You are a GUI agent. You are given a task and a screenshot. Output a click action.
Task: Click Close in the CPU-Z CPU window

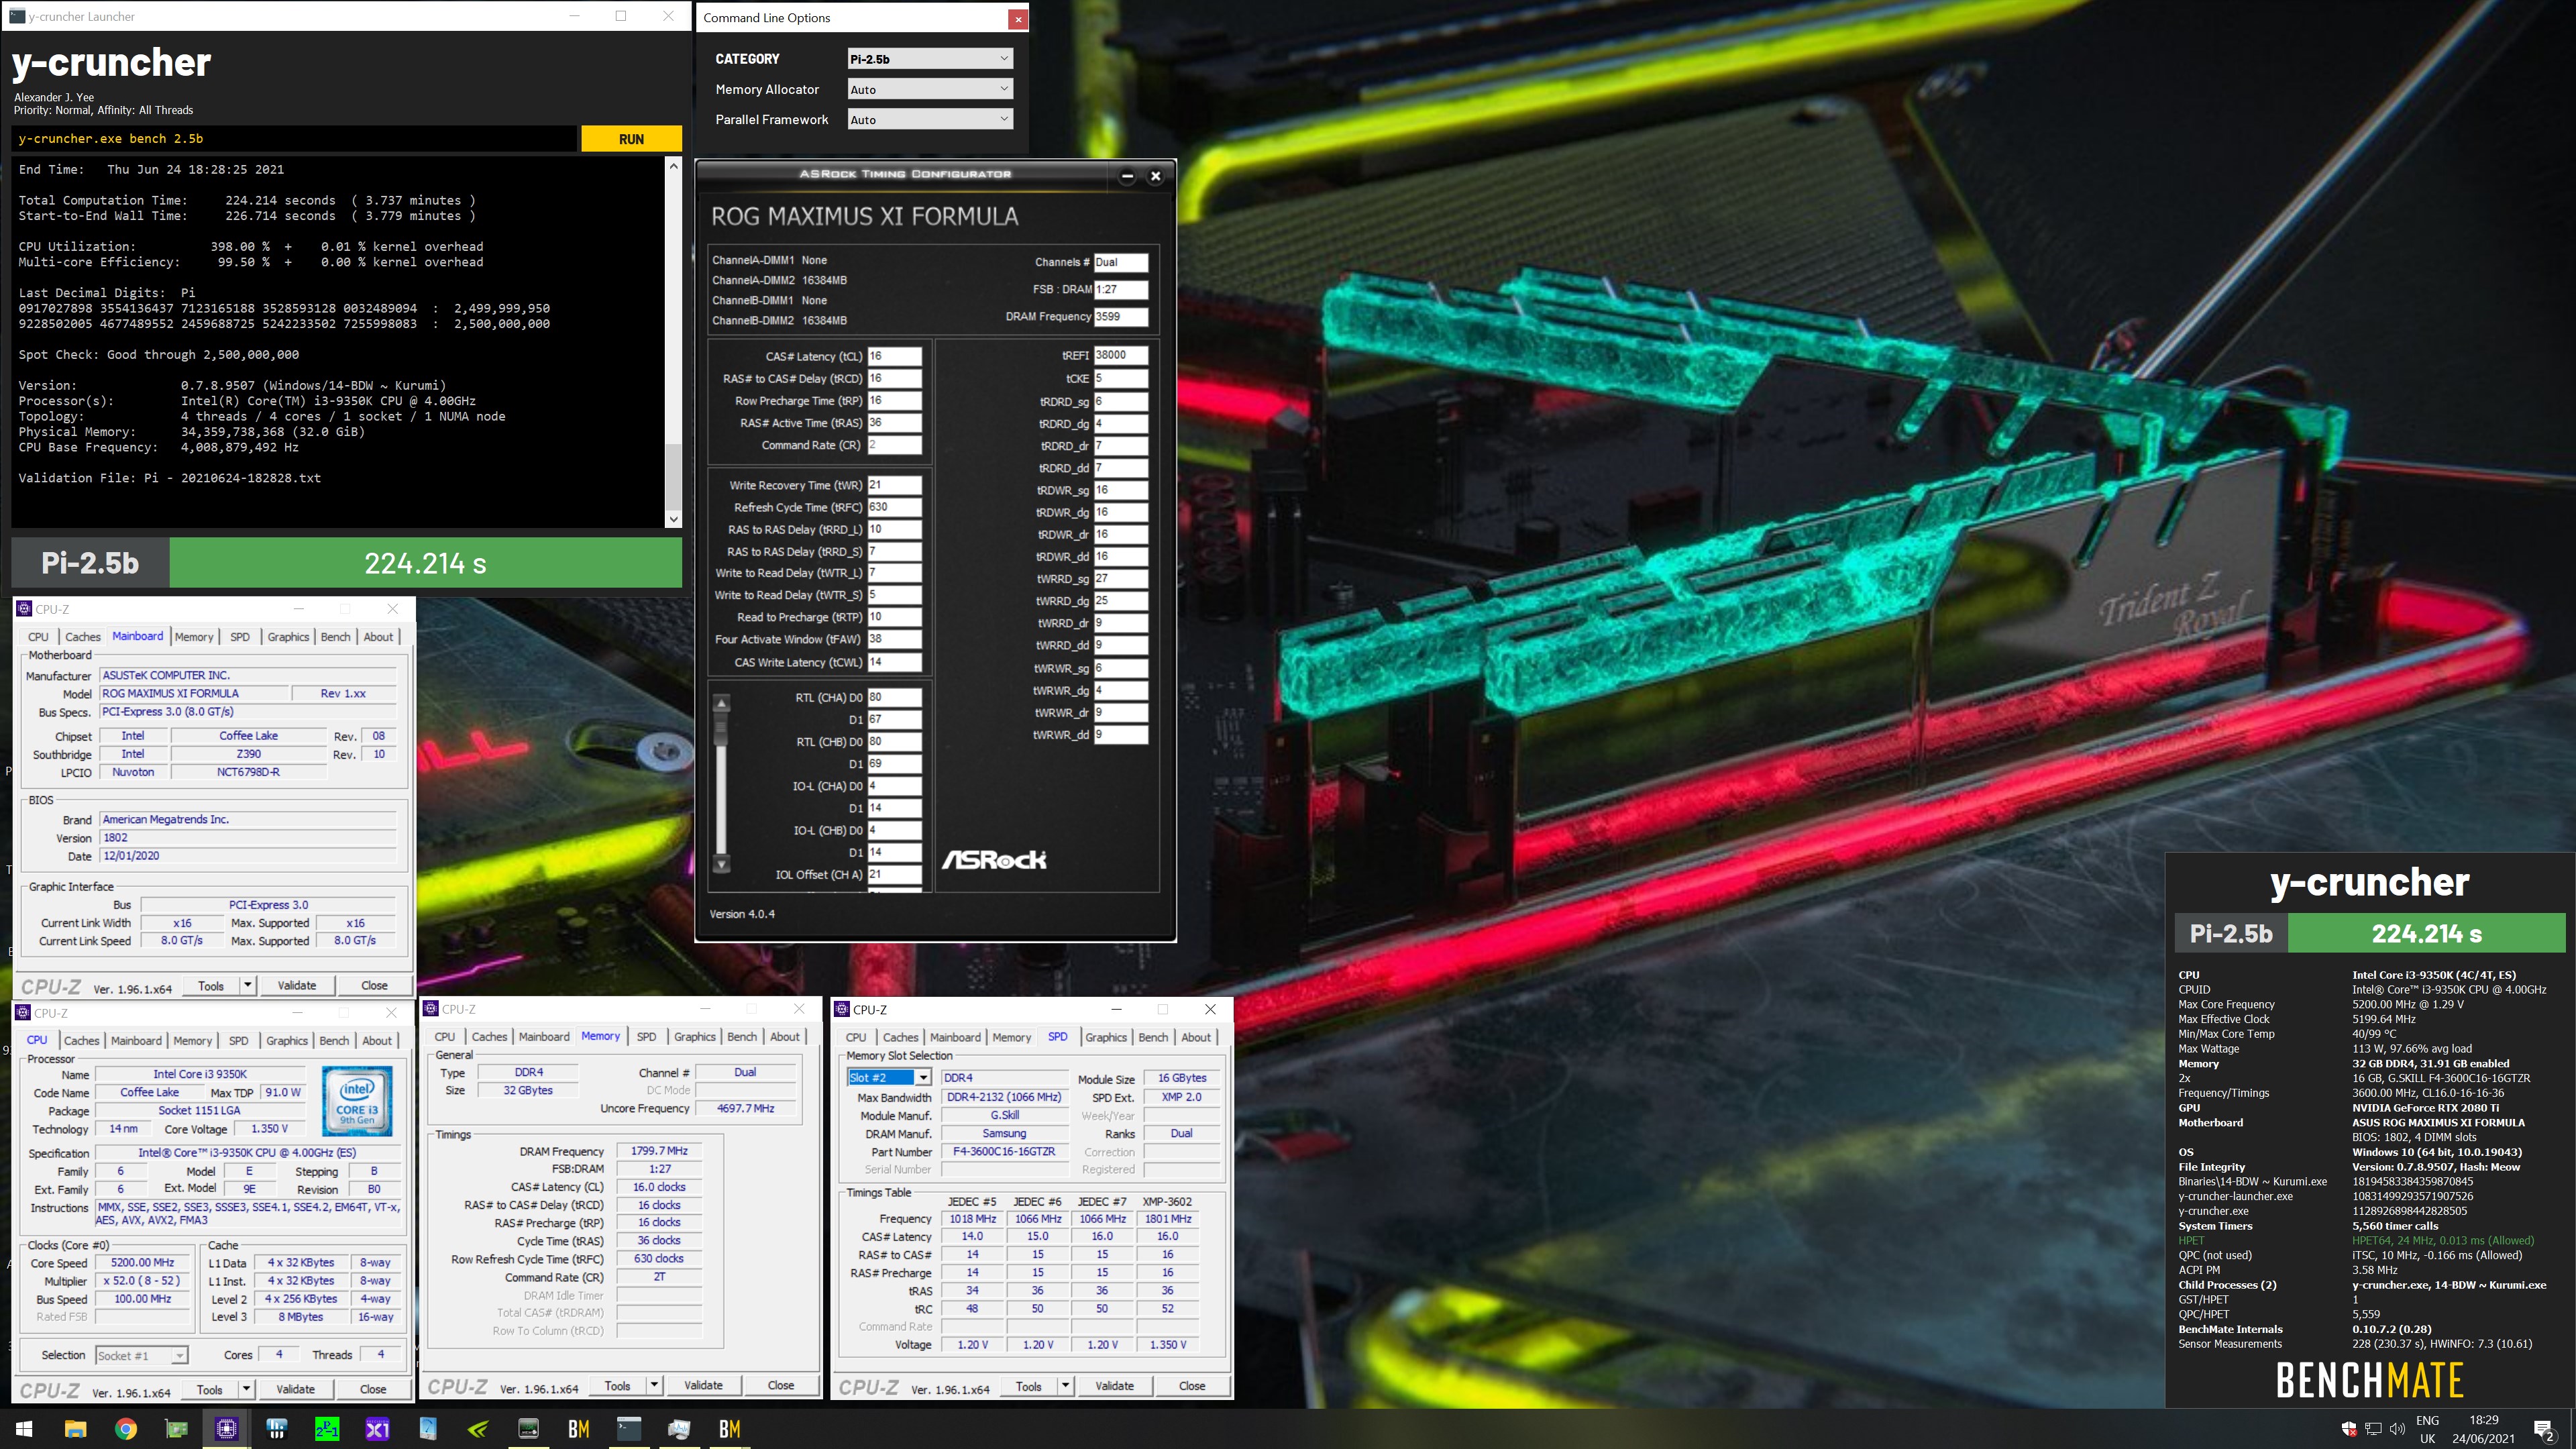[x=373, y=1389]
